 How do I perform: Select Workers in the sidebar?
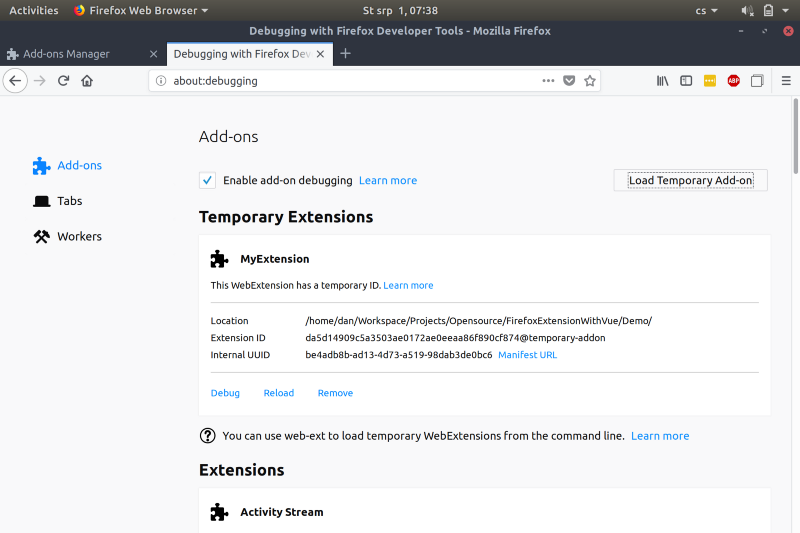pos(79,237)
